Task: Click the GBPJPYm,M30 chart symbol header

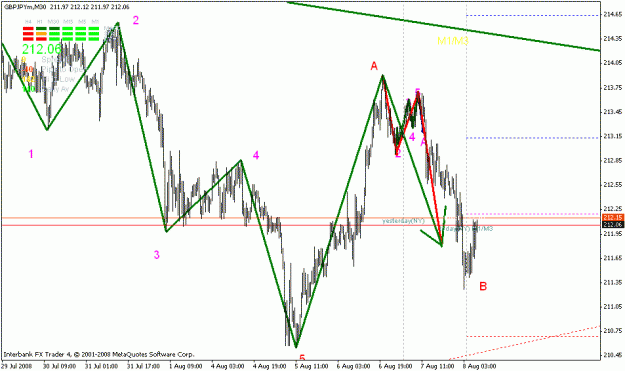Action: coord(25,7)
